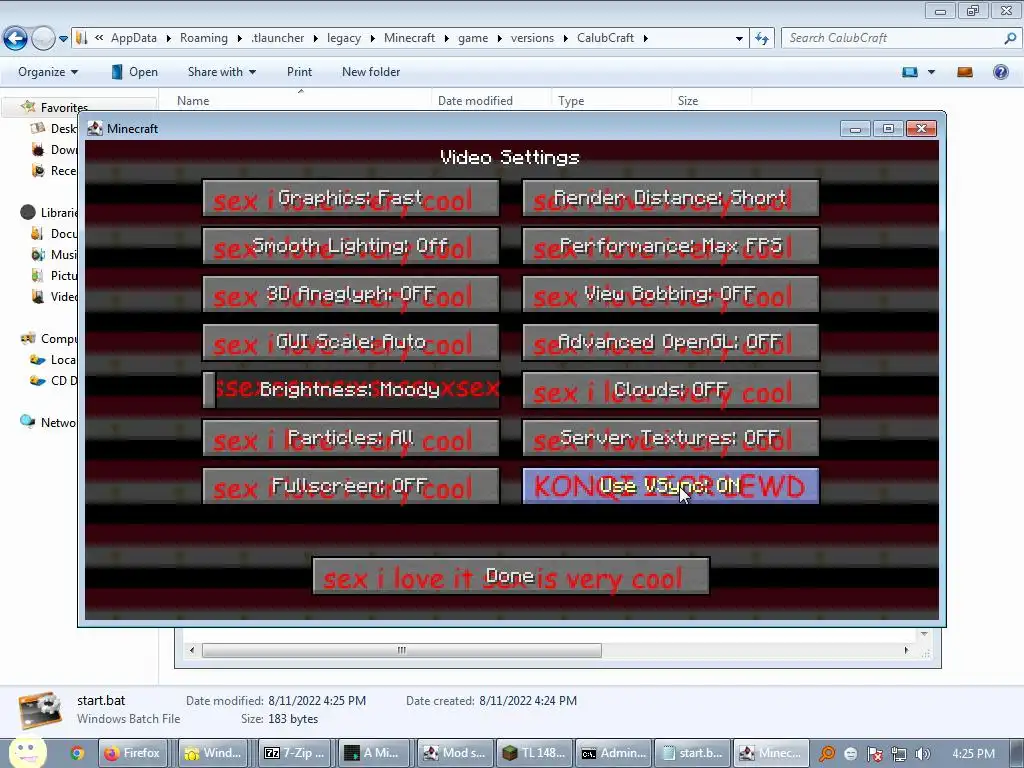
Task: Click the Roaming breadcrumb segment
Action: (x=204, y=38)
